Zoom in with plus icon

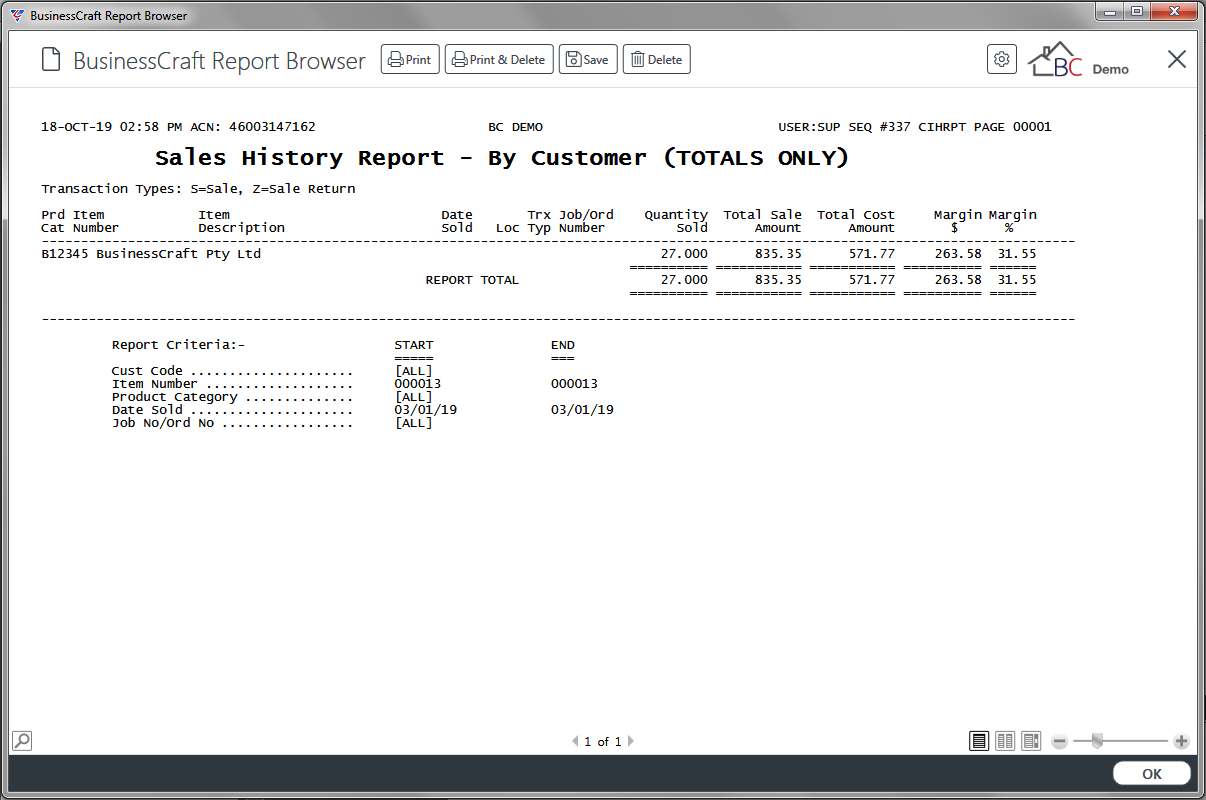tap(1181, 741)
